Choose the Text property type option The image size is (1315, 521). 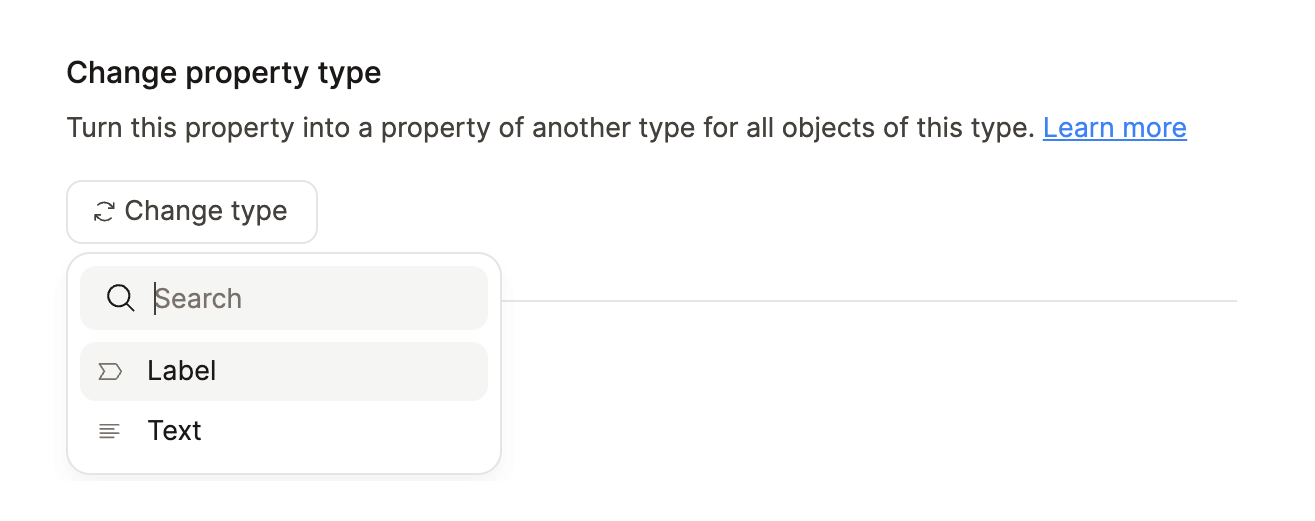(x=283, y=431)
